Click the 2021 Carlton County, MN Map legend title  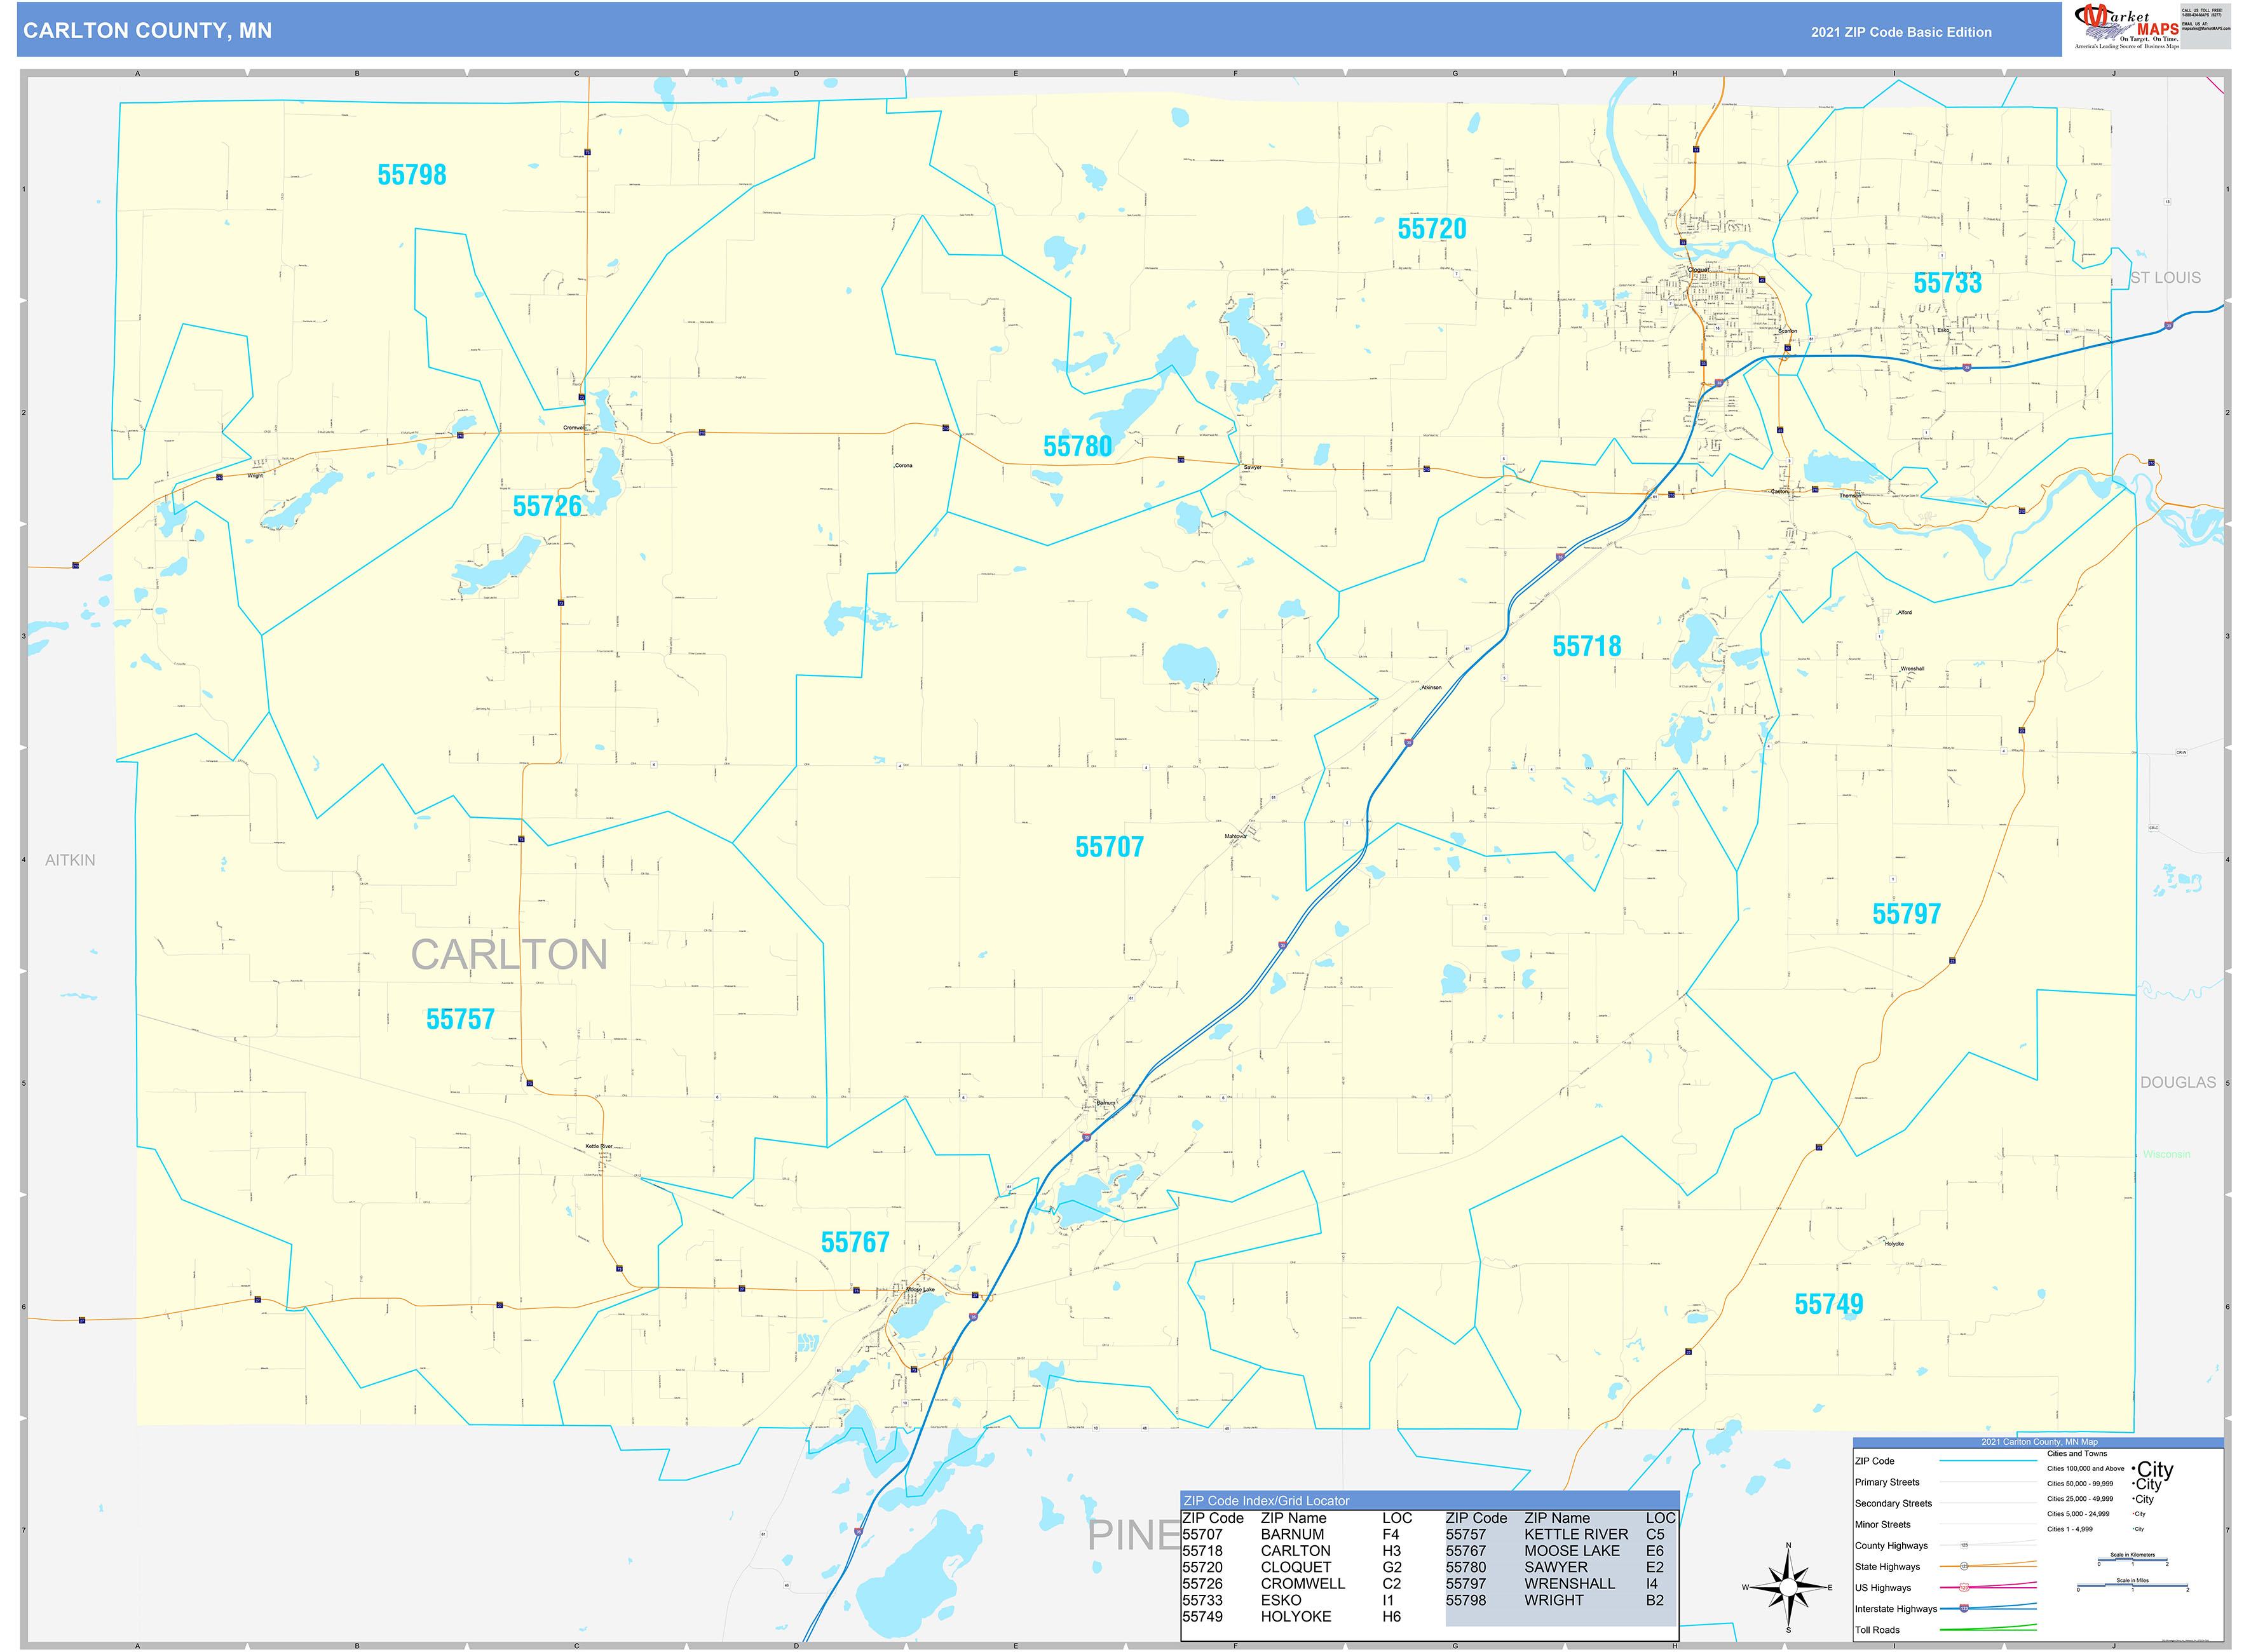(2039, 1442)
